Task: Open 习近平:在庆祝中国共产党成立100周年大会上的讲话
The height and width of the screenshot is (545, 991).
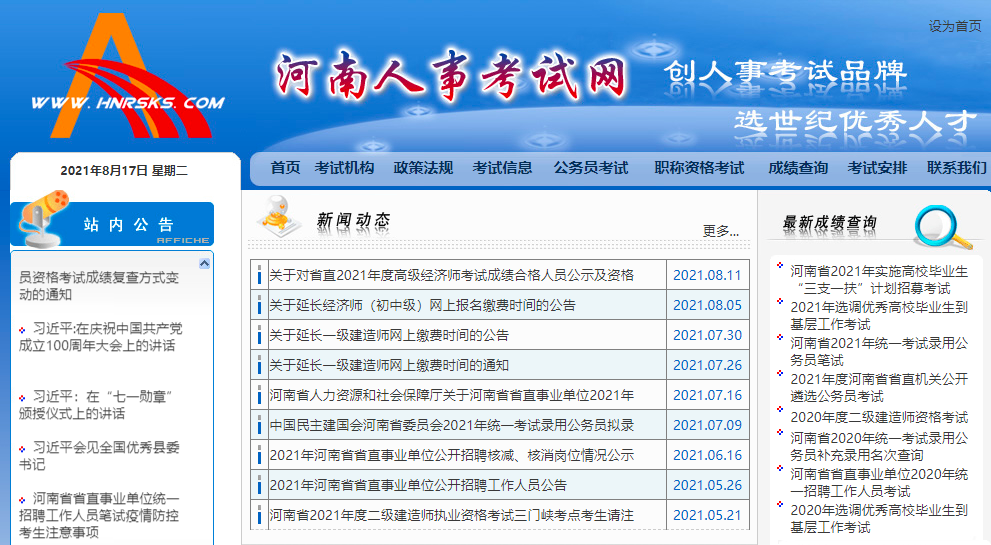Action: [x=100, y=337]
